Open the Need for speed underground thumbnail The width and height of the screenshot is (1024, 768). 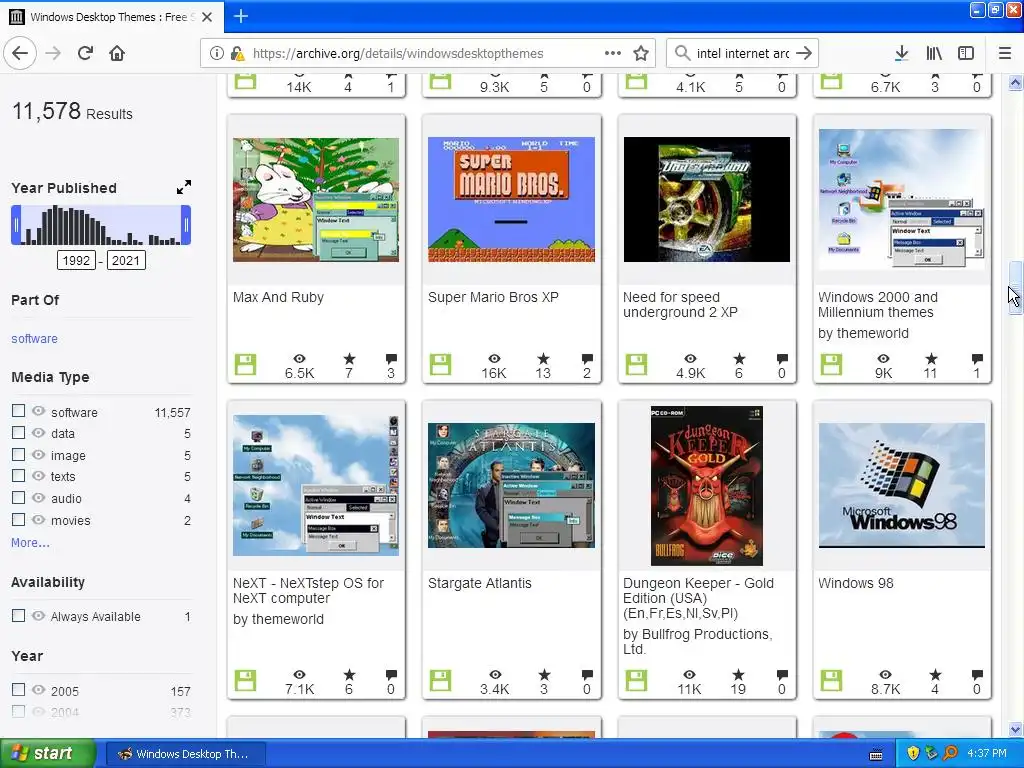tap(707, 199)
